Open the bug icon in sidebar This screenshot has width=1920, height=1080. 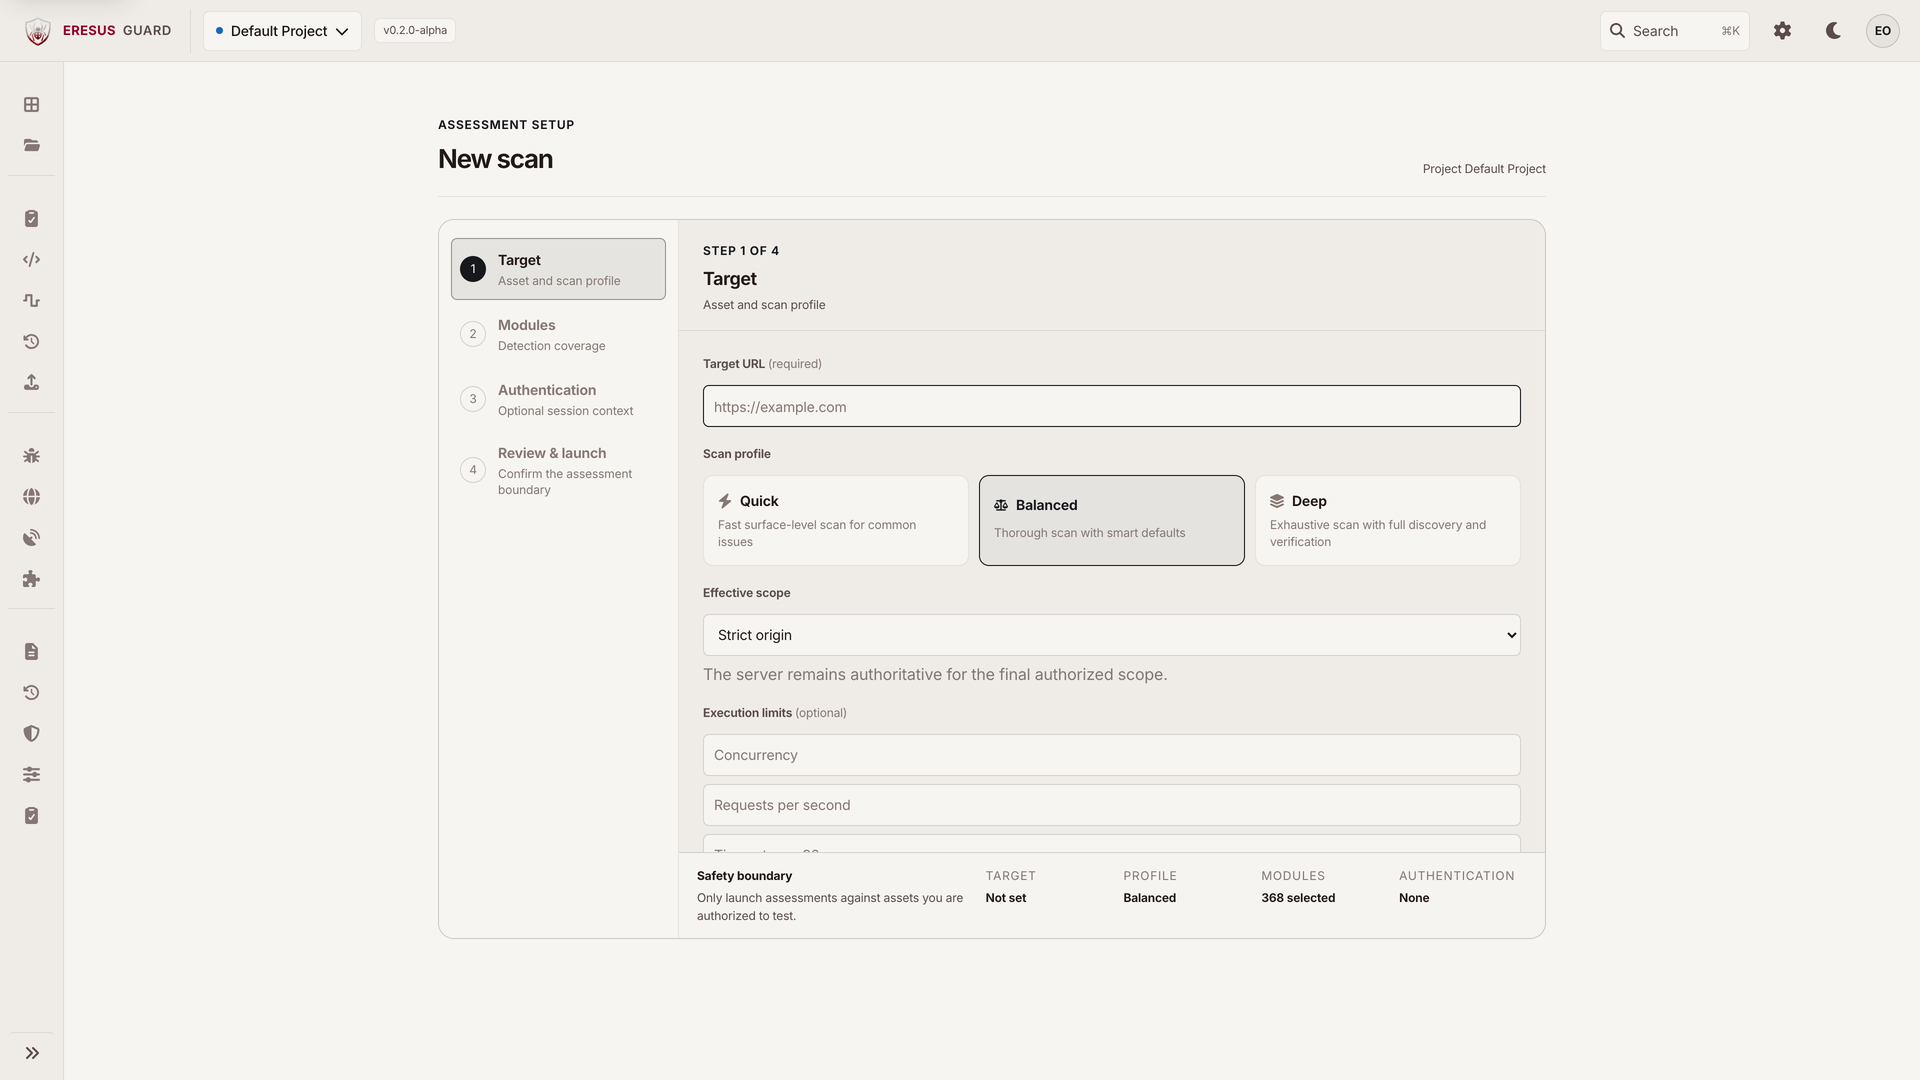coord(32,456)
